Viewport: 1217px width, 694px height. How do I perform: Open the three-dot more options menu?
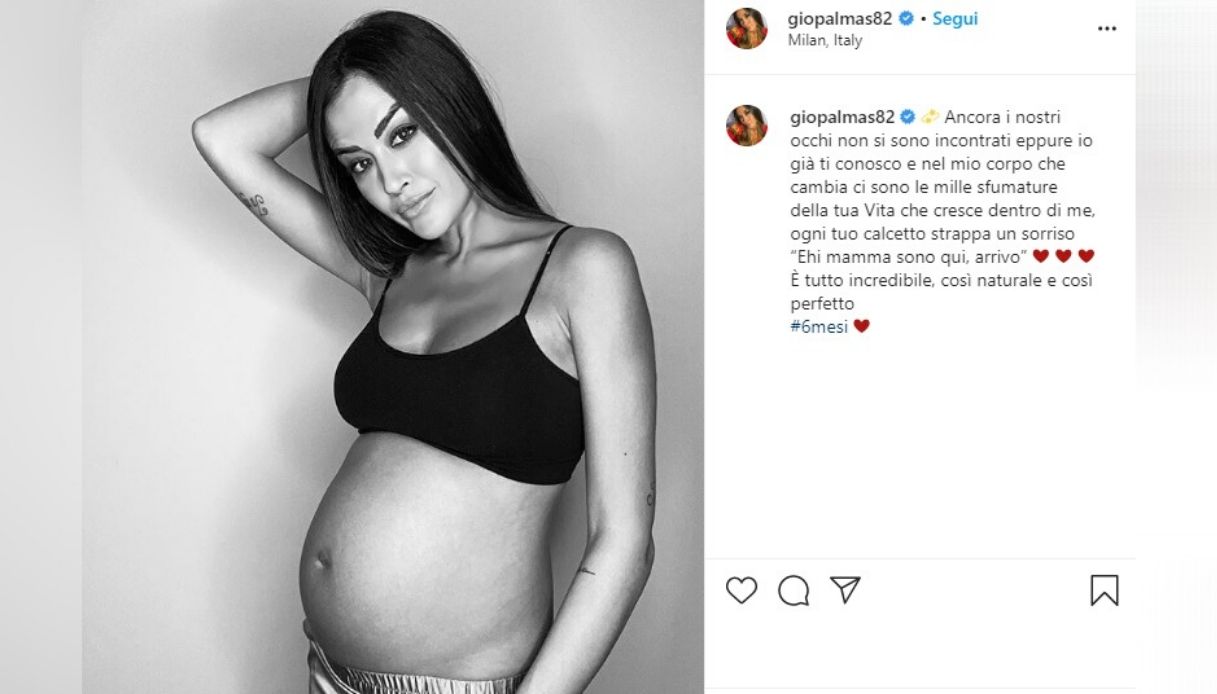(1107, 29)
